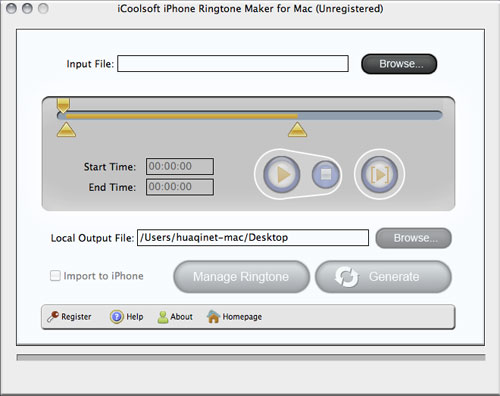Screen dimensions: 500x396
Task: Click the start triangle marker under the timeline
Action: (x=66, y=130)
